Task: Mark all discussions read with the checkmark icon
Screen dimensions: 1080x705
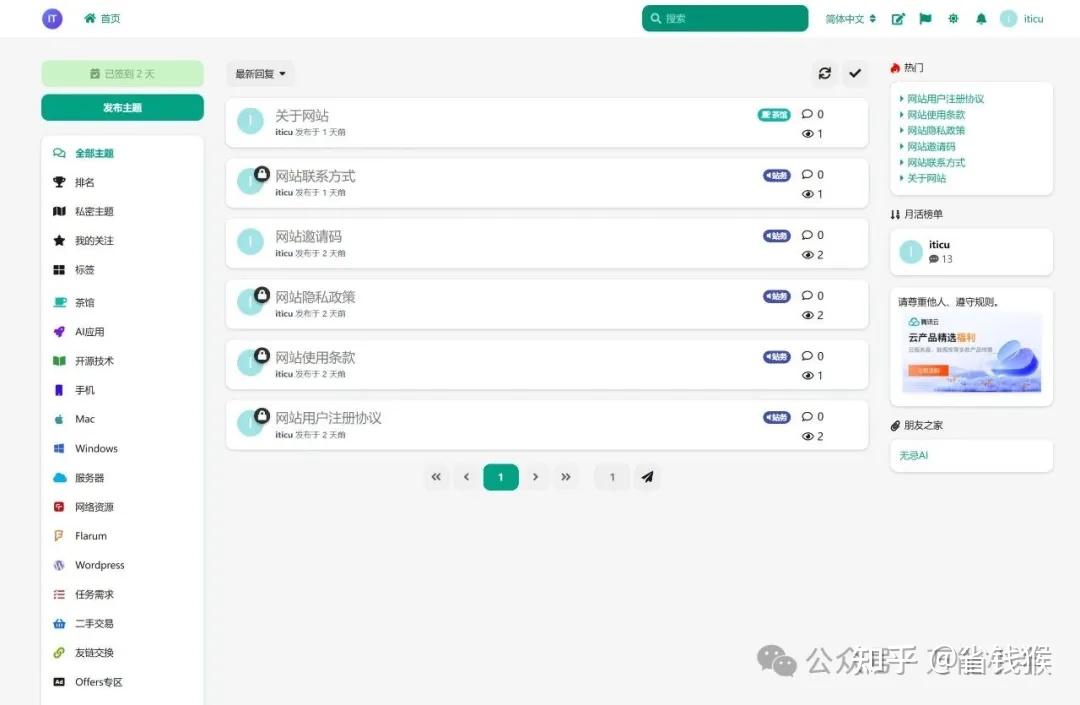Action: (855, 73)
